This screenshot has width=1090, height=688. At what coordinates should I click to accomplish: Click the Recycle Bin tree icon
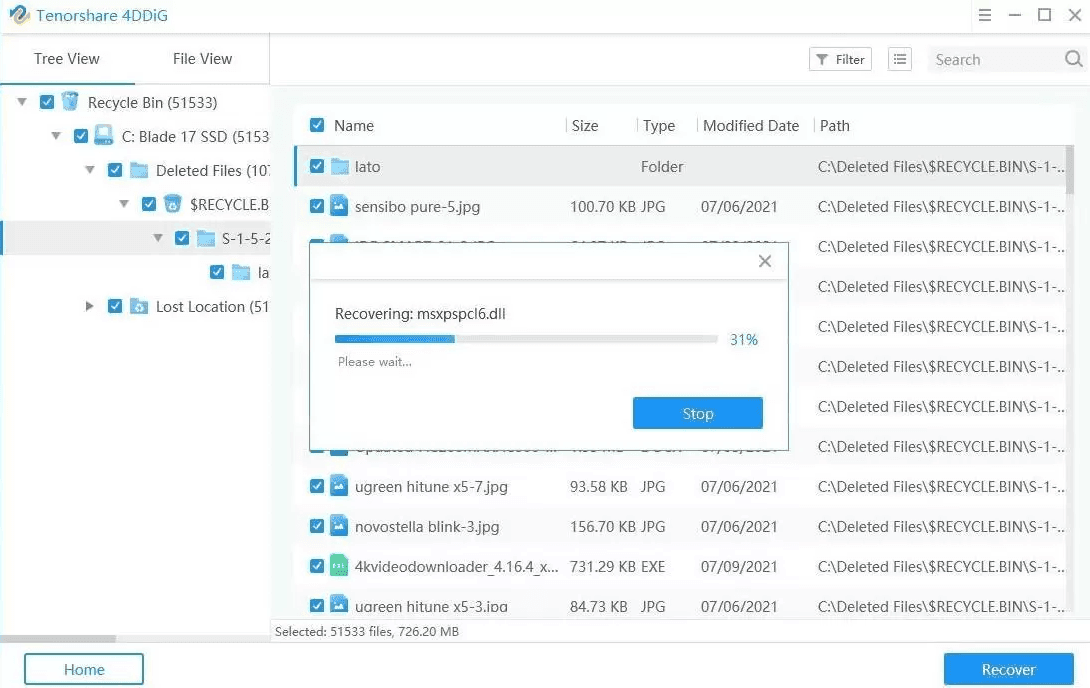(70, 102)
